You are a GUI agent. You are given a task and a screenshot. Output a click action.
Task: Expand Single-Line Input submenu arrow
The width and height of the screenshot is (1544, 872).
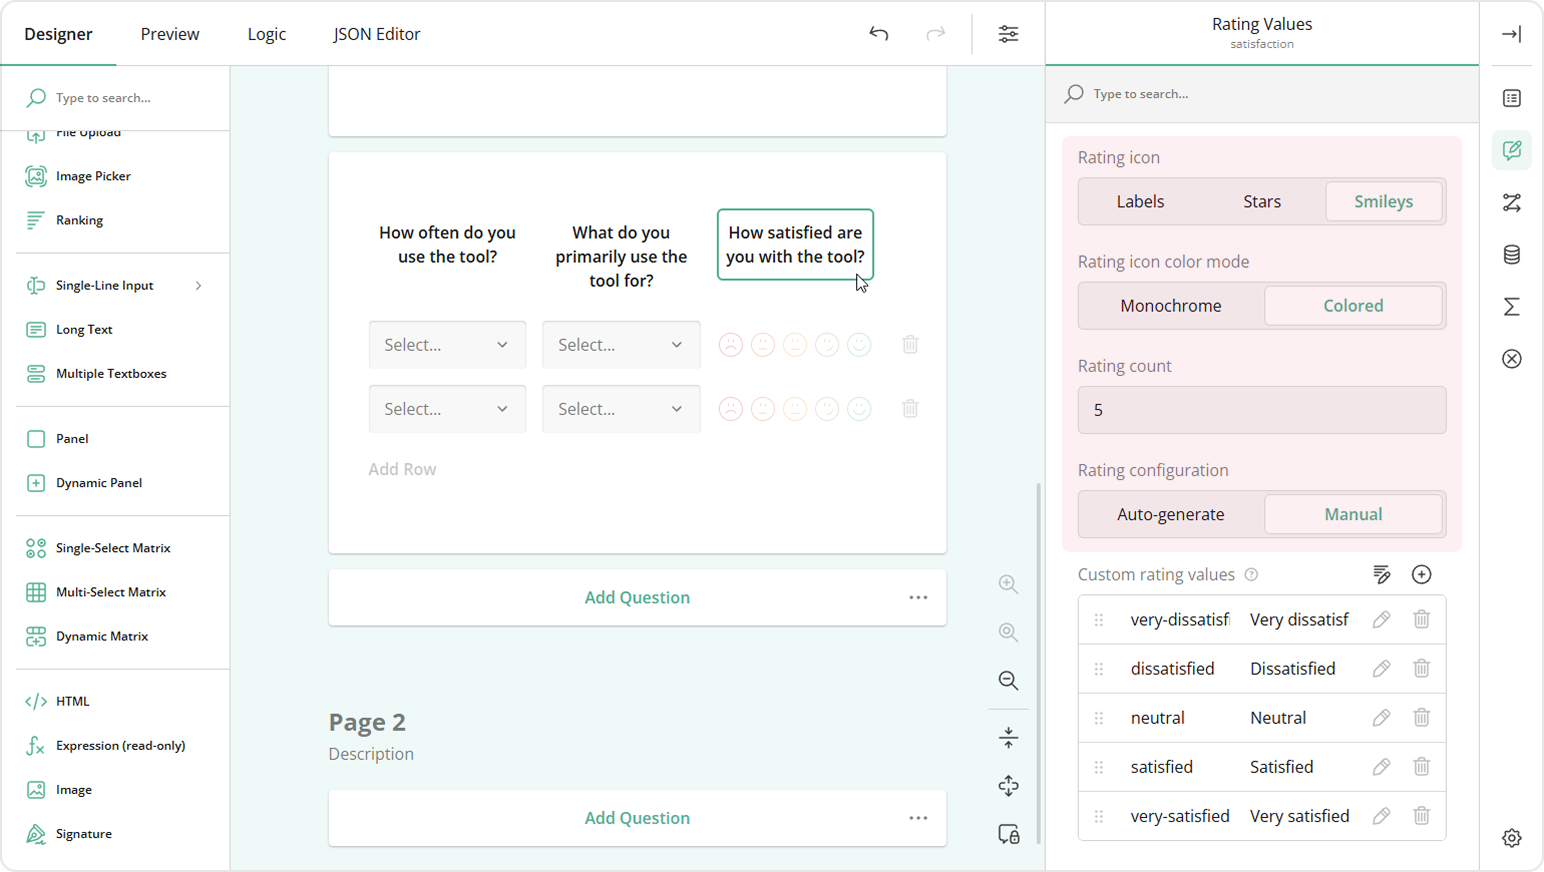click(198, 286)
